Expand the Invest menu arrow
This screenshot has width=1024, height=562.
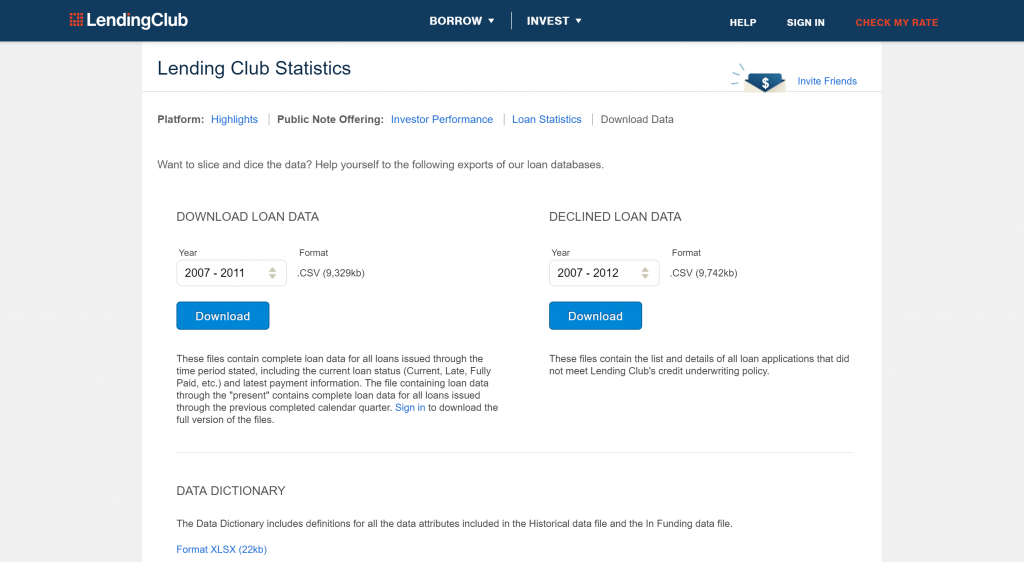point(578,21)
